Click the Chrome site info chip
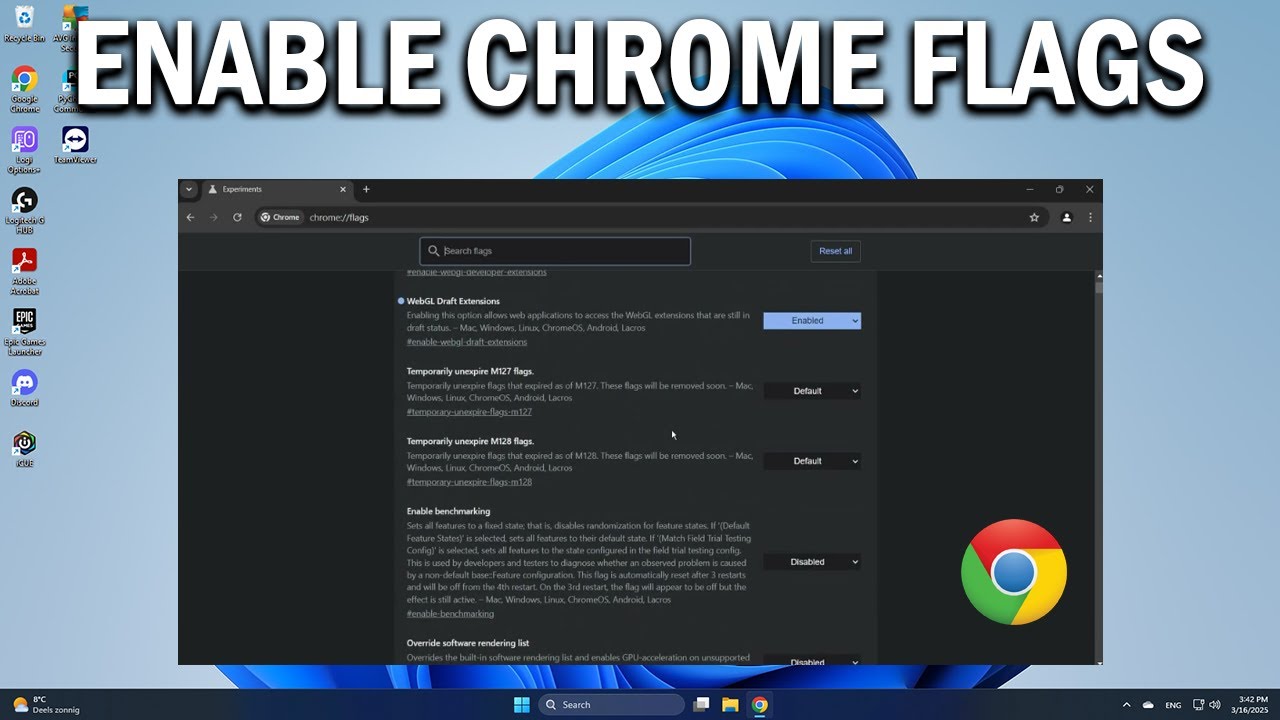Image resolution: width=1280 pixels, height=720 pixels. click(x=281, y=217)
